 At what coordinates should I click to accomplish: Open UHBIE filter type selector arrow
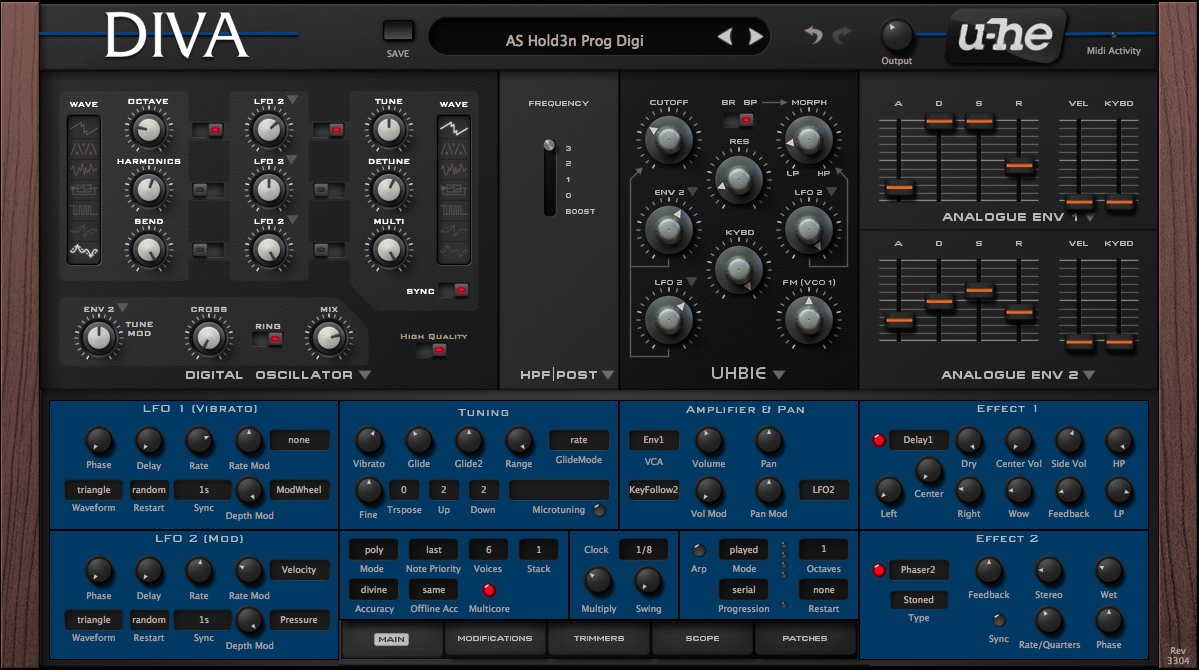[x=778, y=375]
